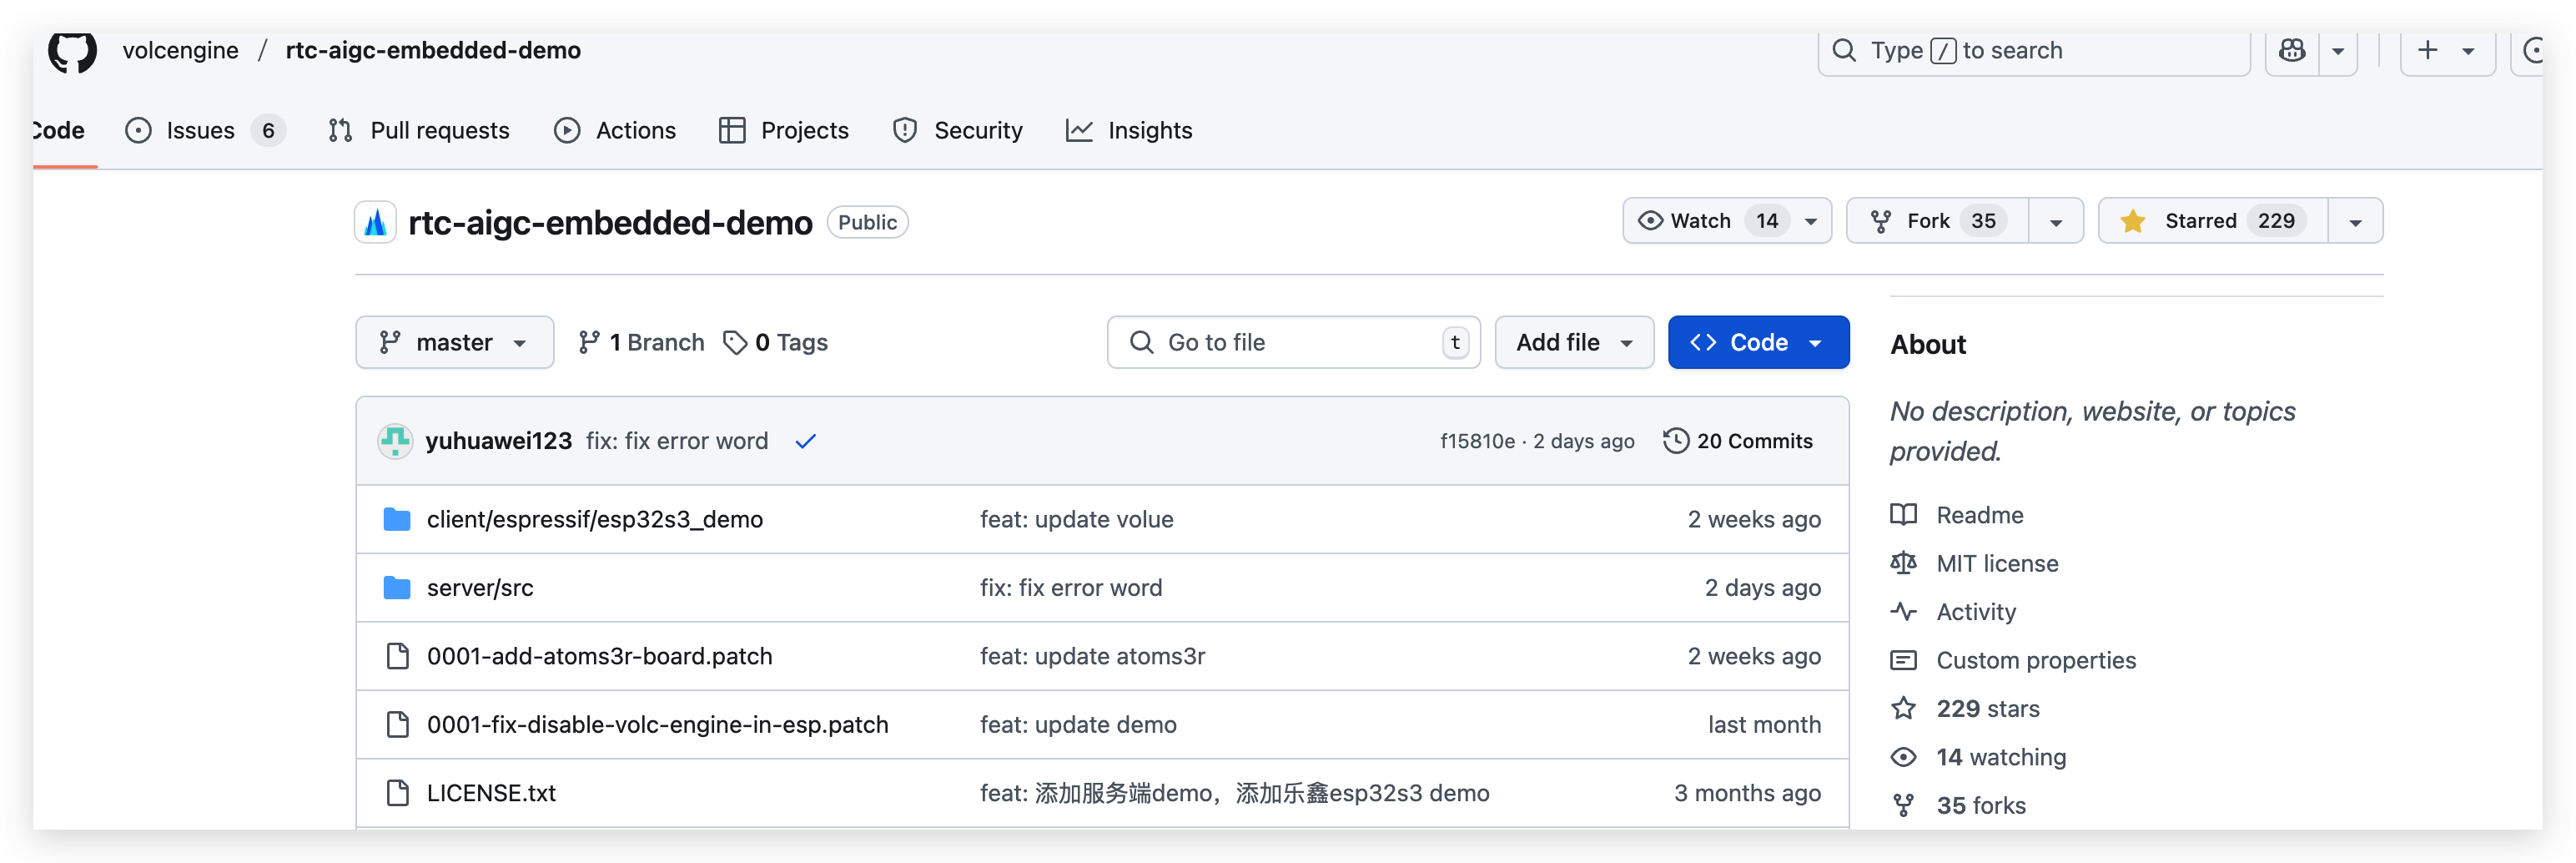The image size is (2576, 863).
Task: Click the eye icon beside 14 watching
Action: (x=1903, y=757)
